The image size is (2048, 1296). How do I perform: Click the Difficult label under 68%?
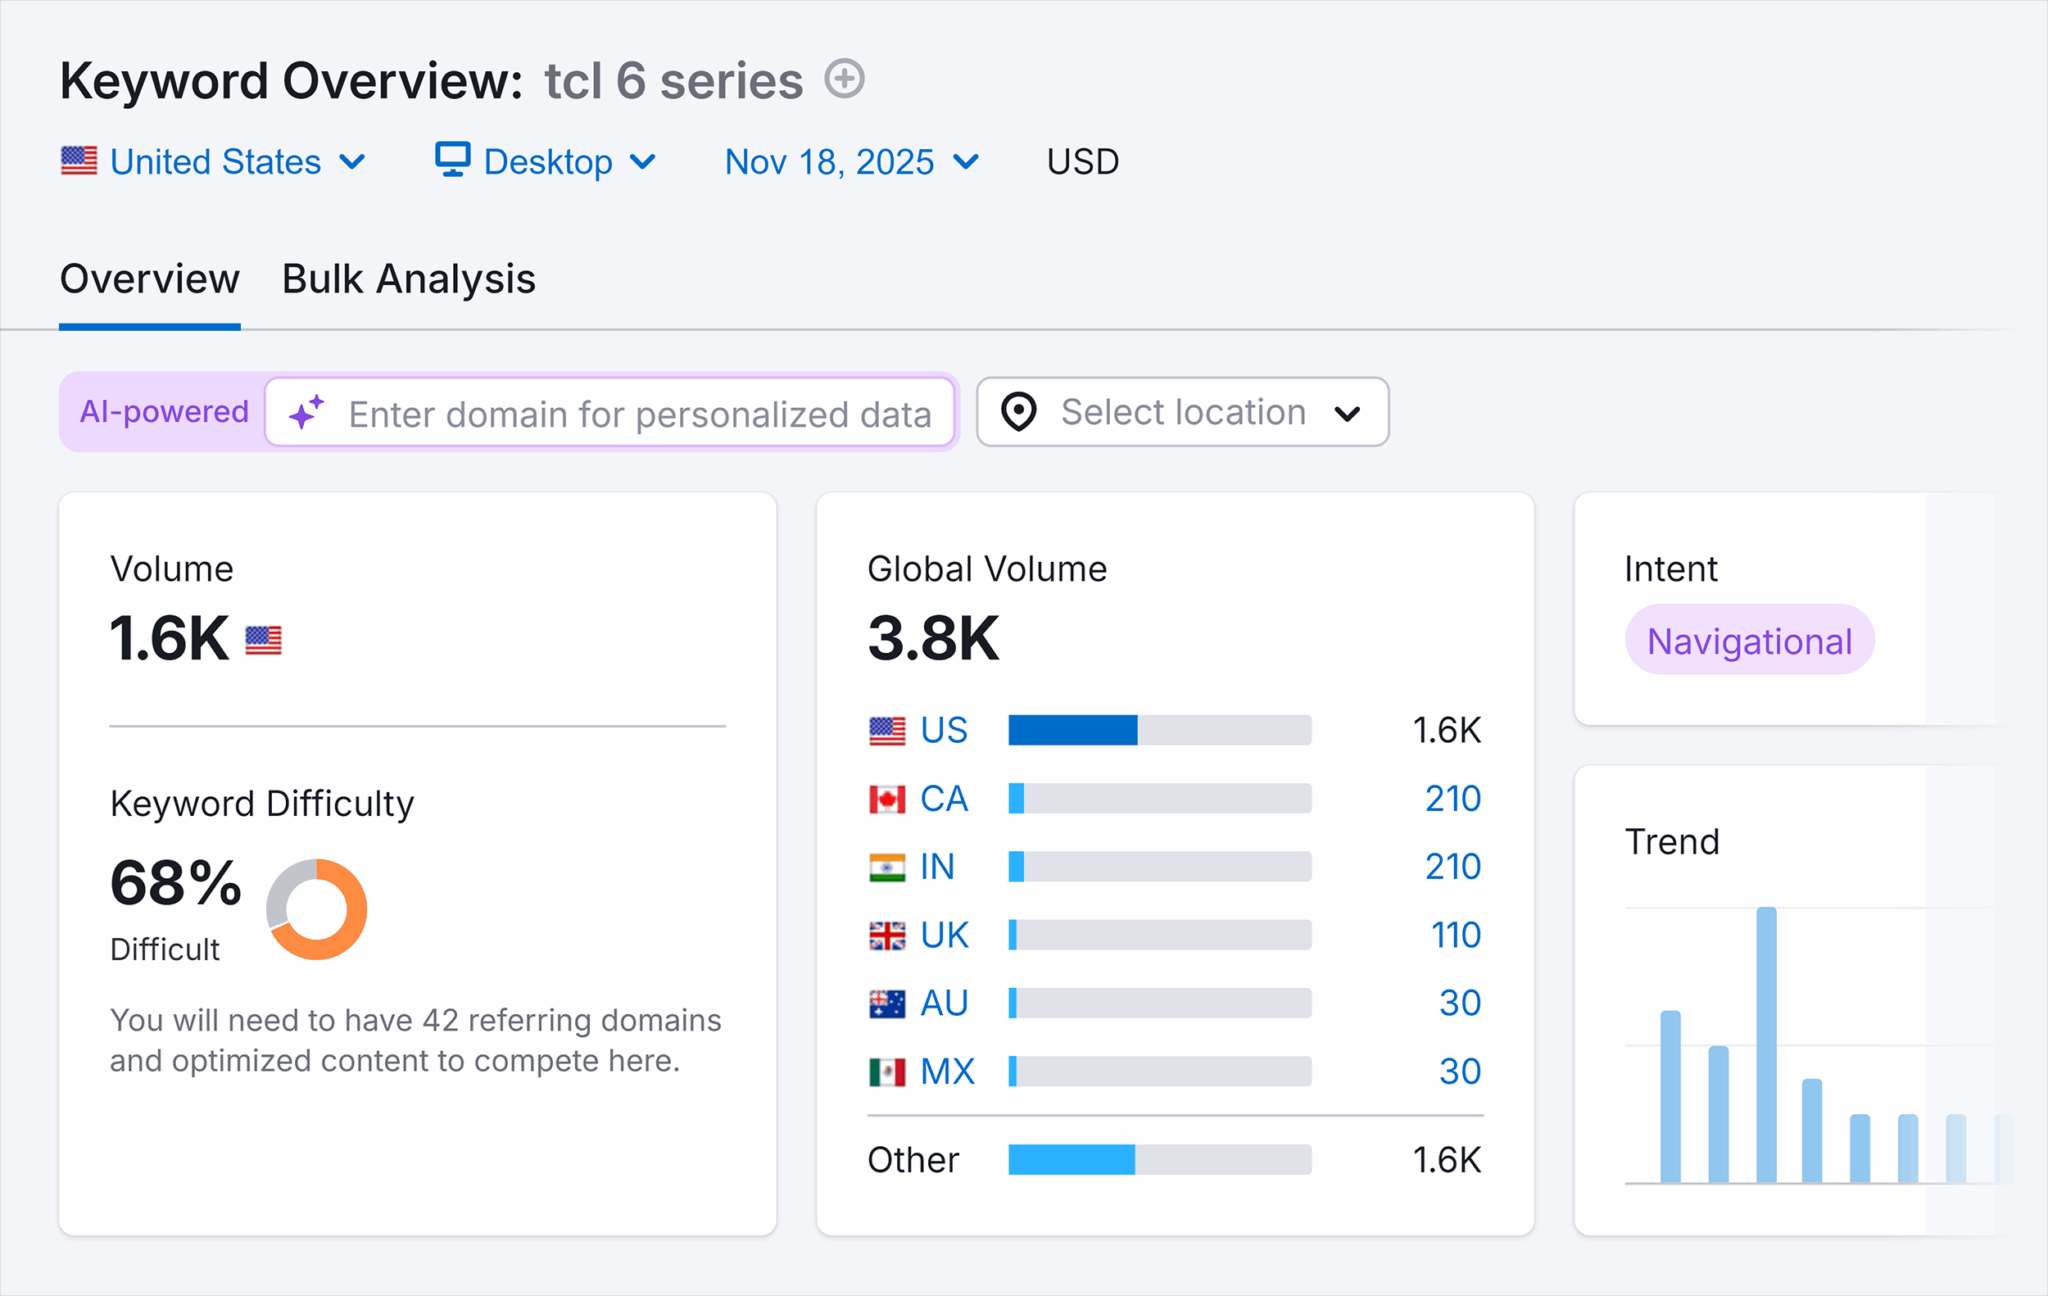(165, 949)
